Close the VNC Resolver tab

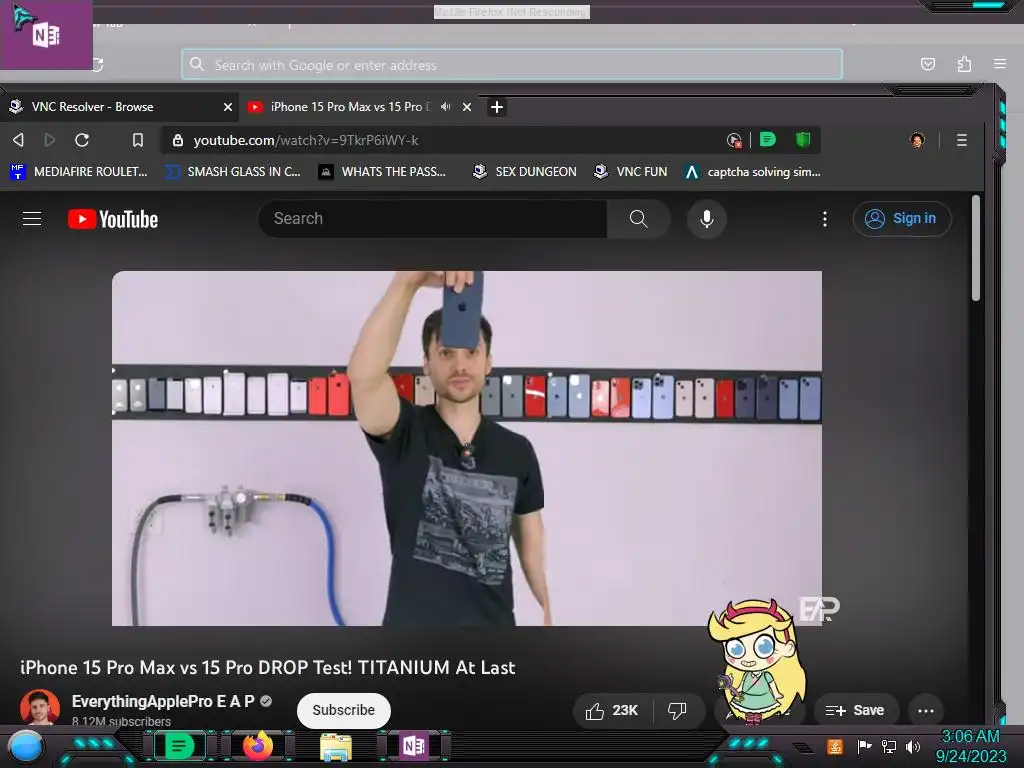pos(227,106)
